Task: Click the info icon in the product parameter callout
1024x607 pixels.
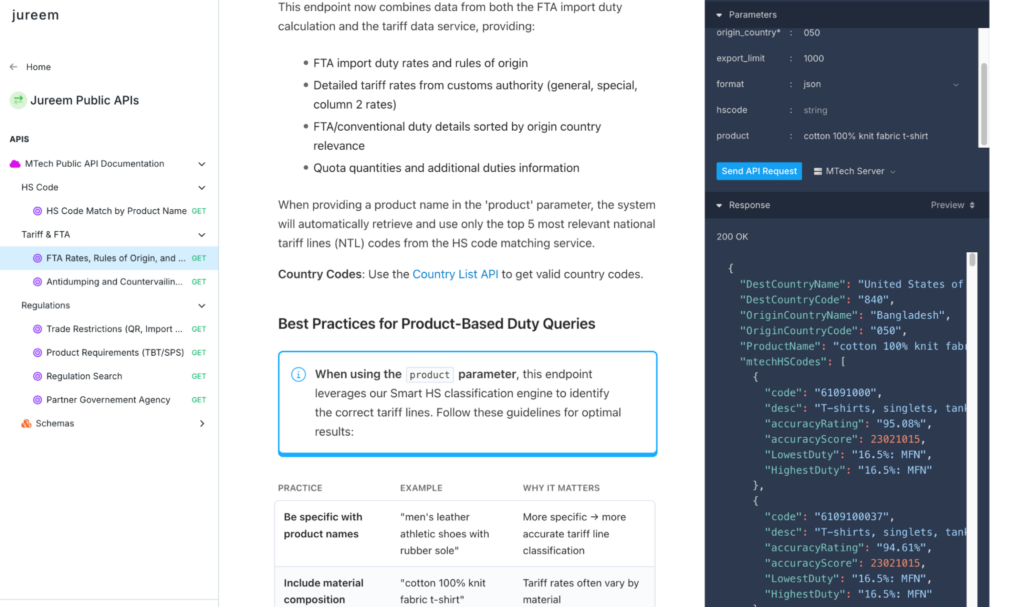Action: pyautogui.click(x=298, y=374)
